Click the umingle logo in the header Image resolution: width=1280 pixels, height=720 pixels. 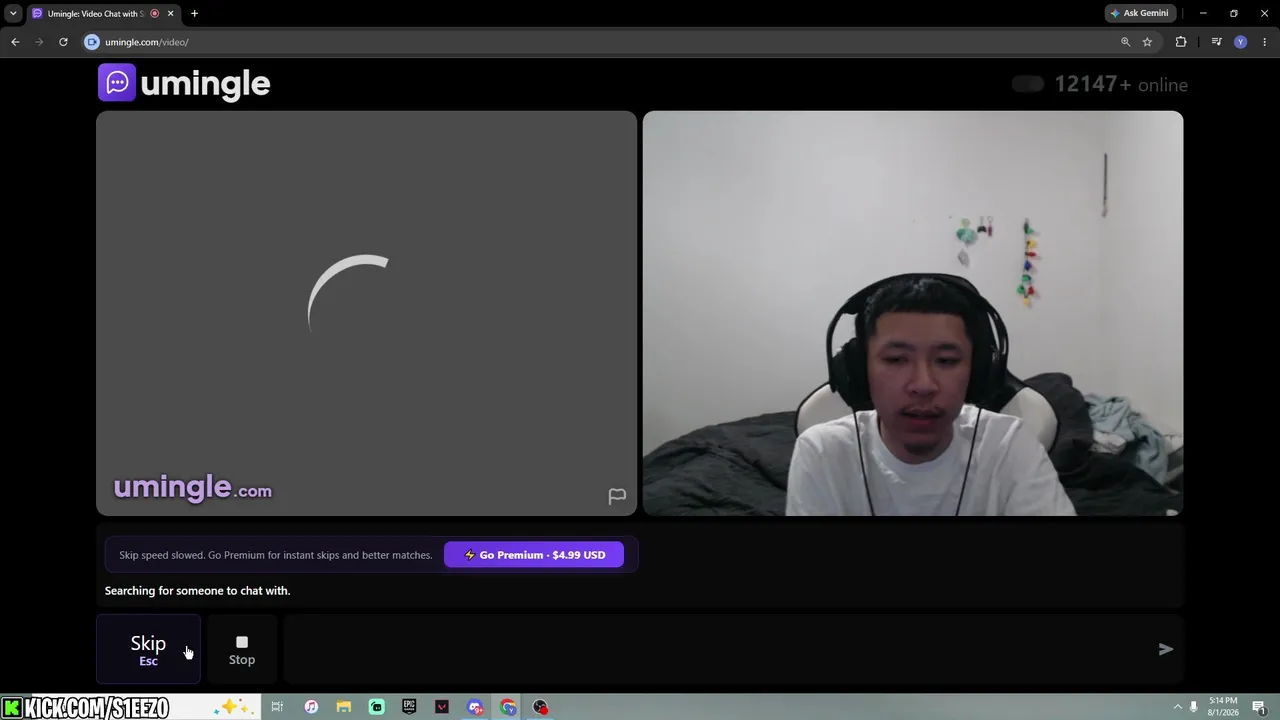184,83
